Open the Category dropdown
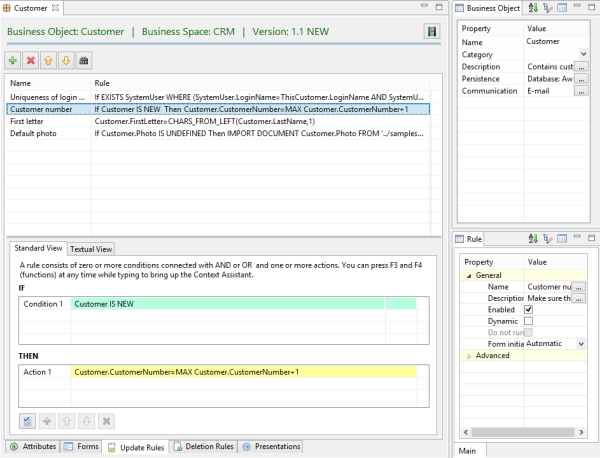Viewport: 600px width, 458px height. tap(583, 54)
